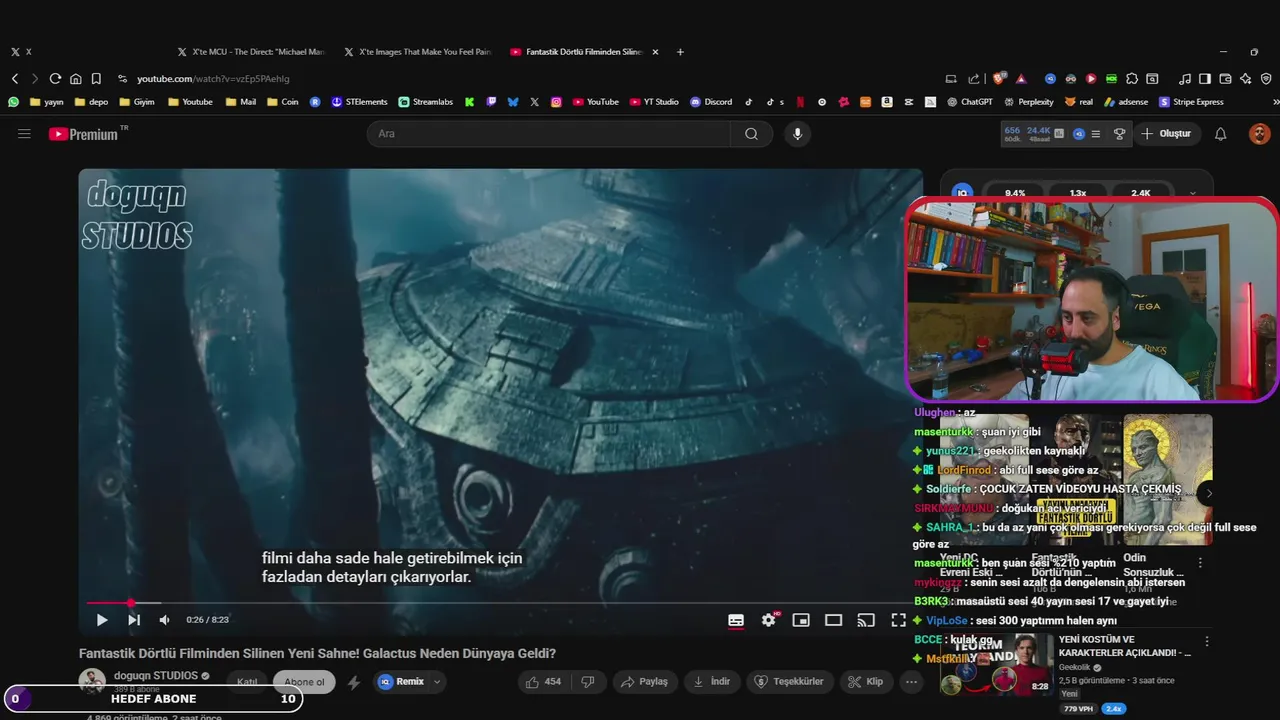
Task: Open 'Coin' bookmark folder
Action: (x=282, y=102)
